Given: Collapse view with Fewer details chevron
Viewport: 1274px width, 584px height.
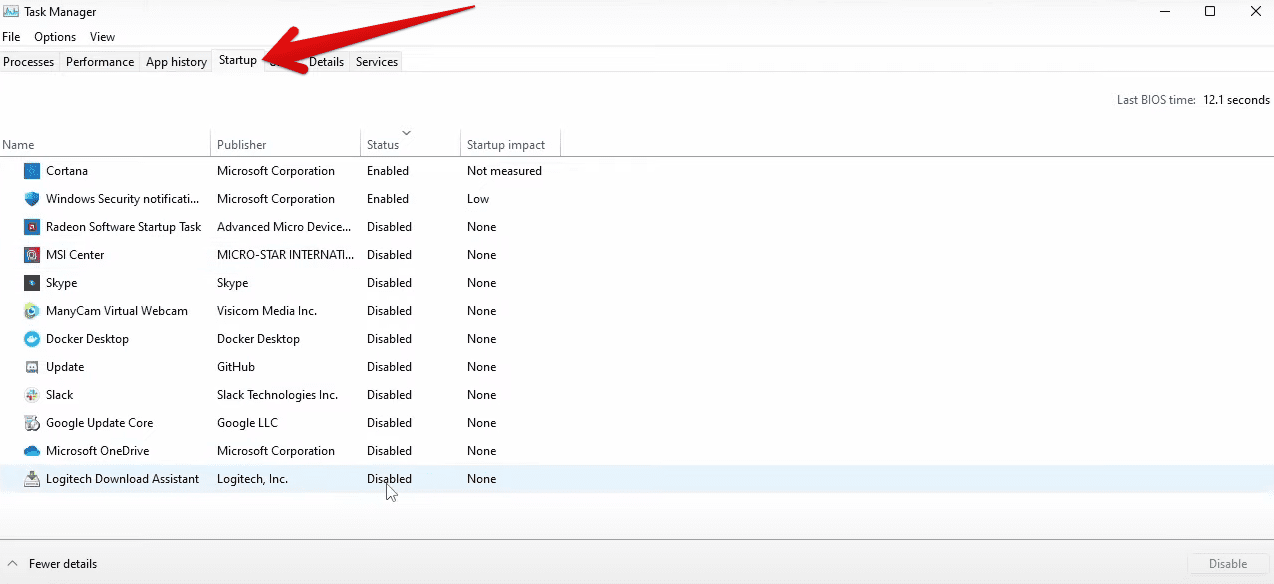Looking at the screenshot, I should 13,564.
